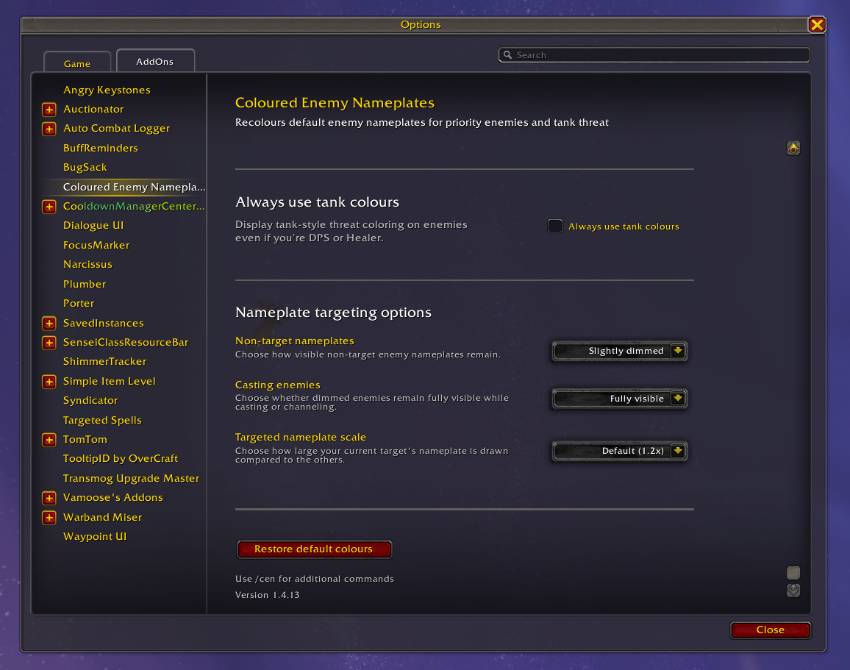
Task: Select Syndicator in addon list
Action: (x=90, y=401)
